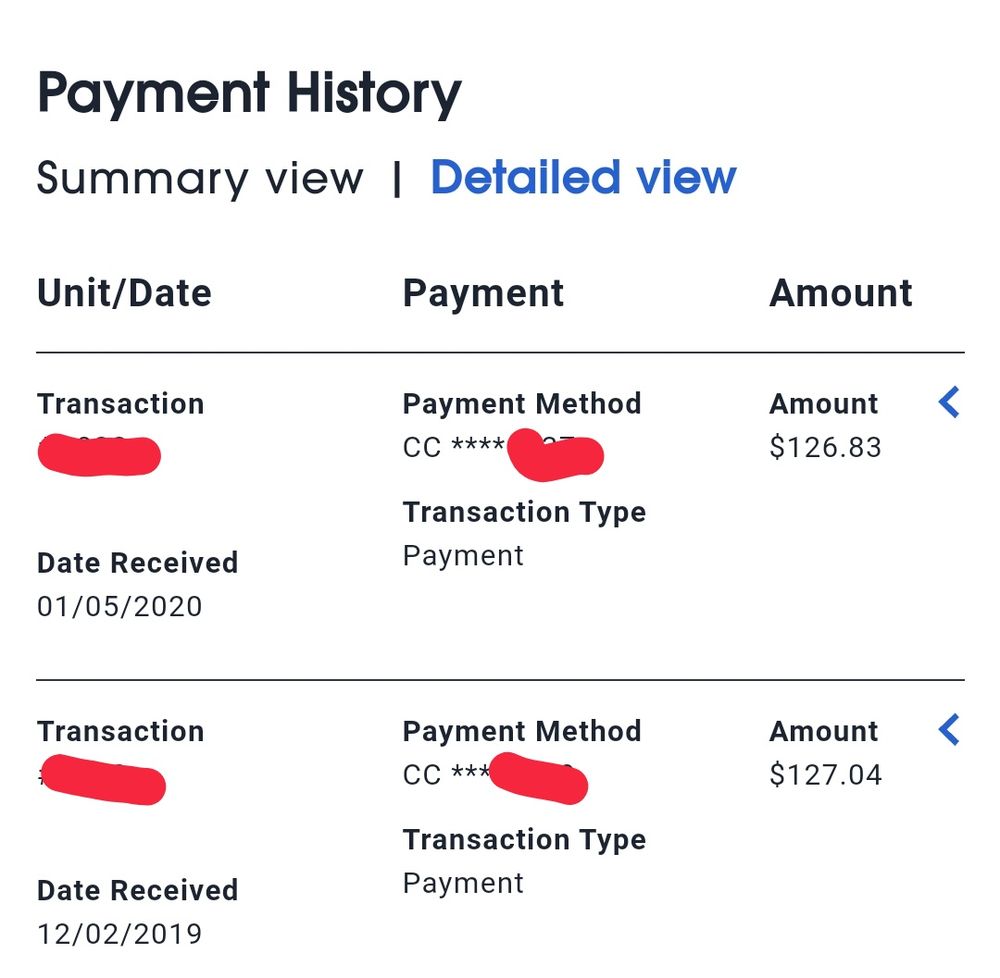
Task: Click the January payment's Transaction Type label
Action: pos(524,512)
